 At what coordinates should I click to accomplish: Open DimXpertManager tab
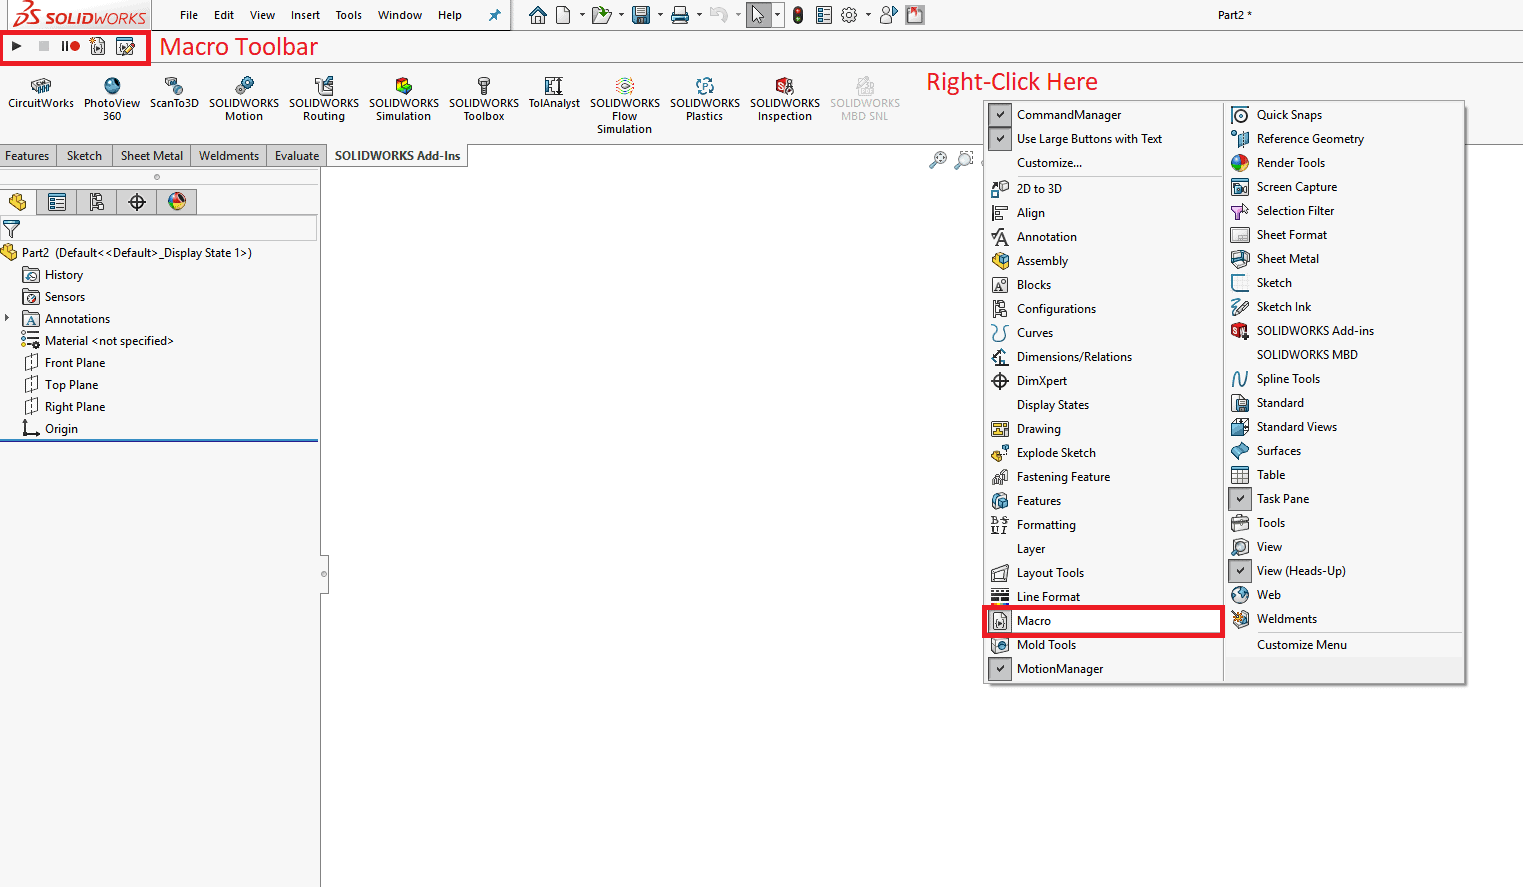tap(137, 202)
